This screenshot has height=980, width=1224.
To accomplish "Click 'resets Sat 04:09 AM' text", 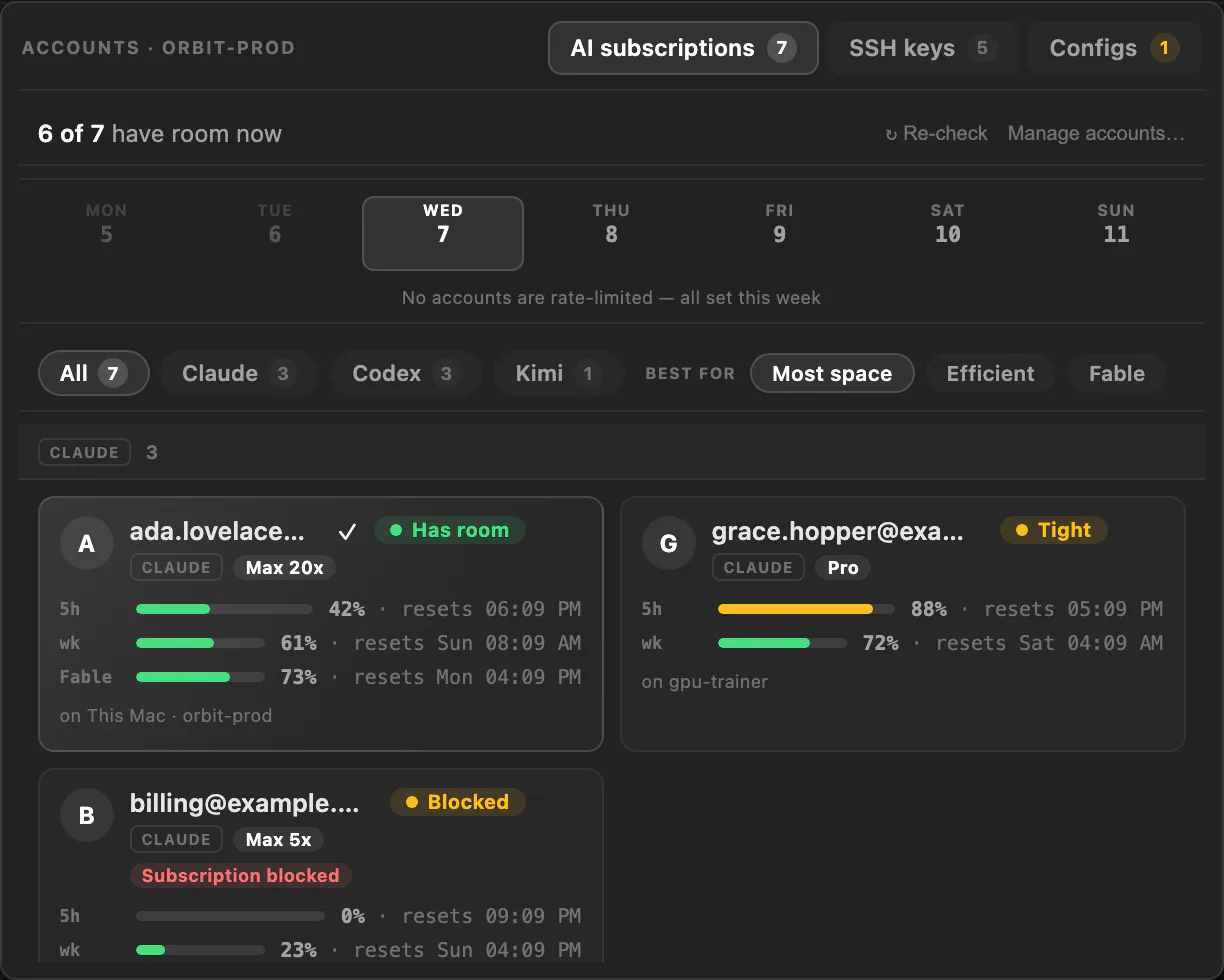I will pos(1049,643).
